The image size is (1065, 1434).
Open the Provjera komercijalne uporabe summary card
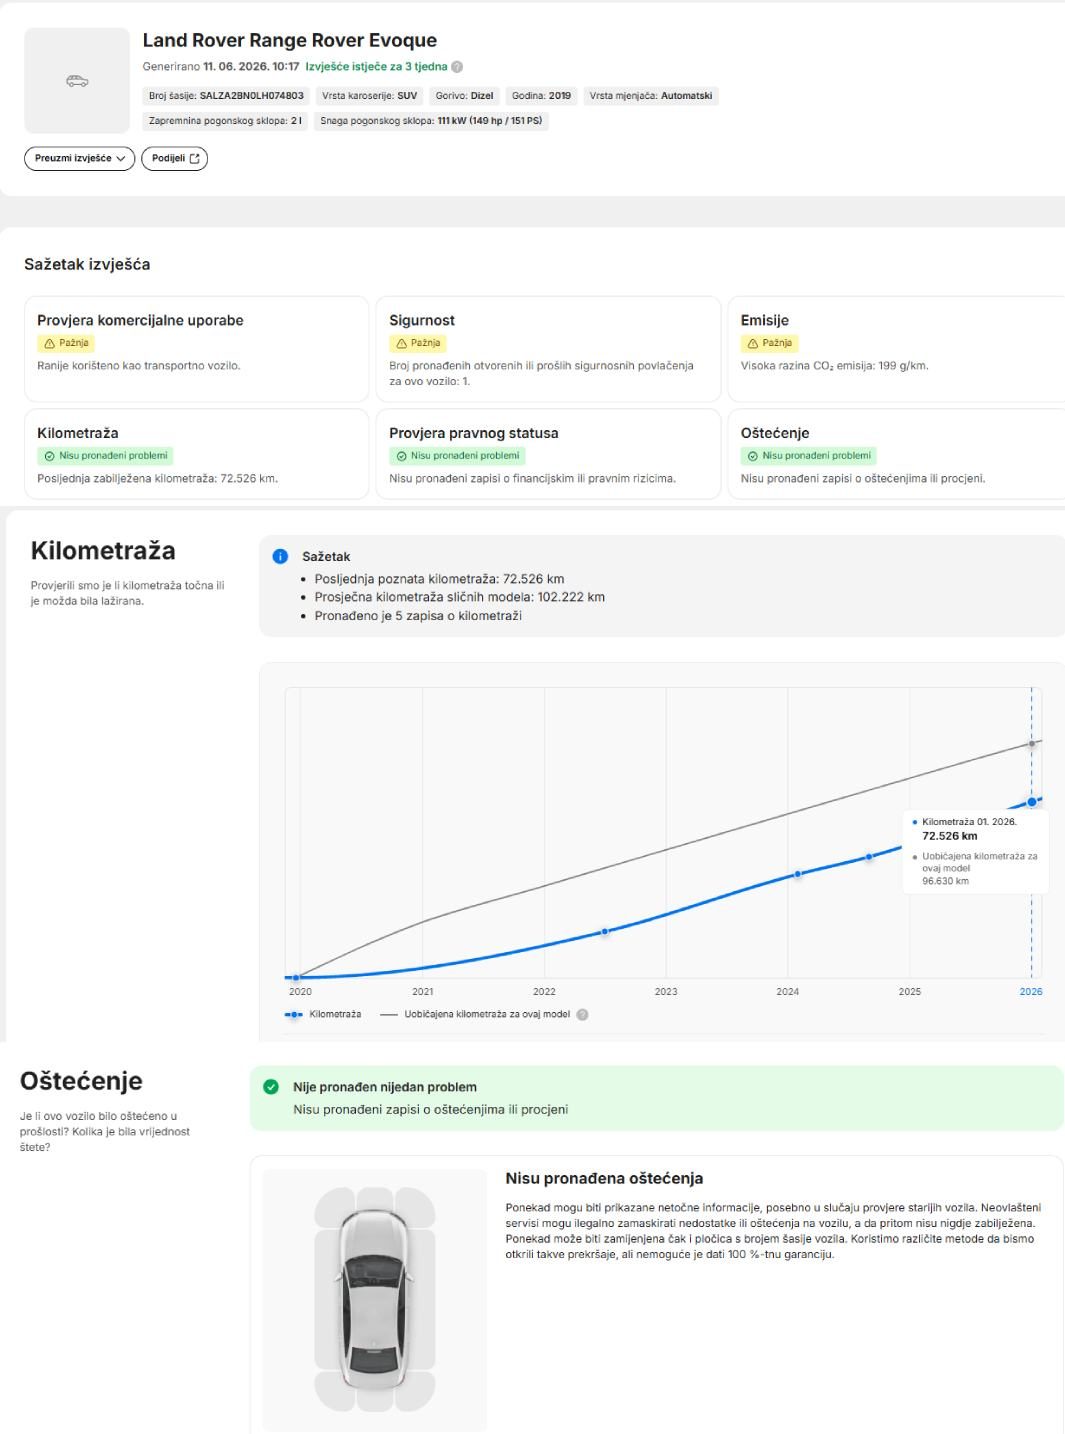(x=196, y=349)
